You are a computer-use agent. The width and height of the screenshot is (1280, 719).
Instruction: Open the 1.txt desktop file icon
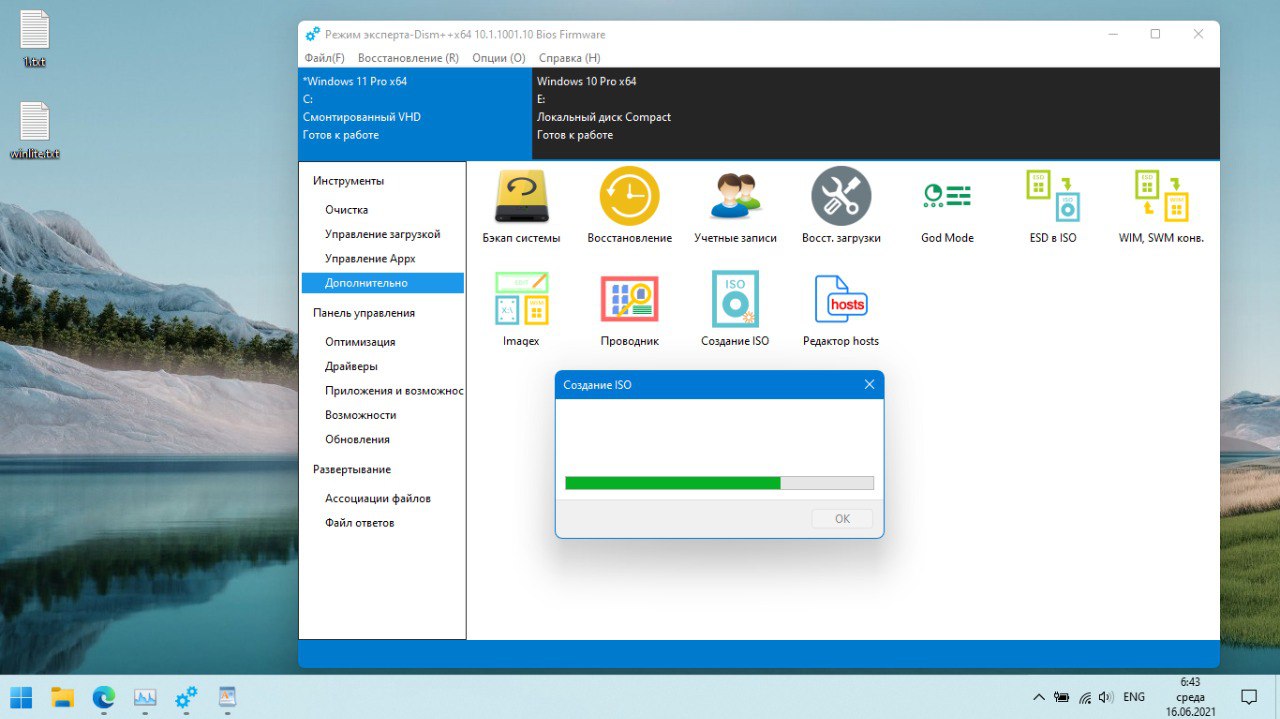tap(34, 40)
